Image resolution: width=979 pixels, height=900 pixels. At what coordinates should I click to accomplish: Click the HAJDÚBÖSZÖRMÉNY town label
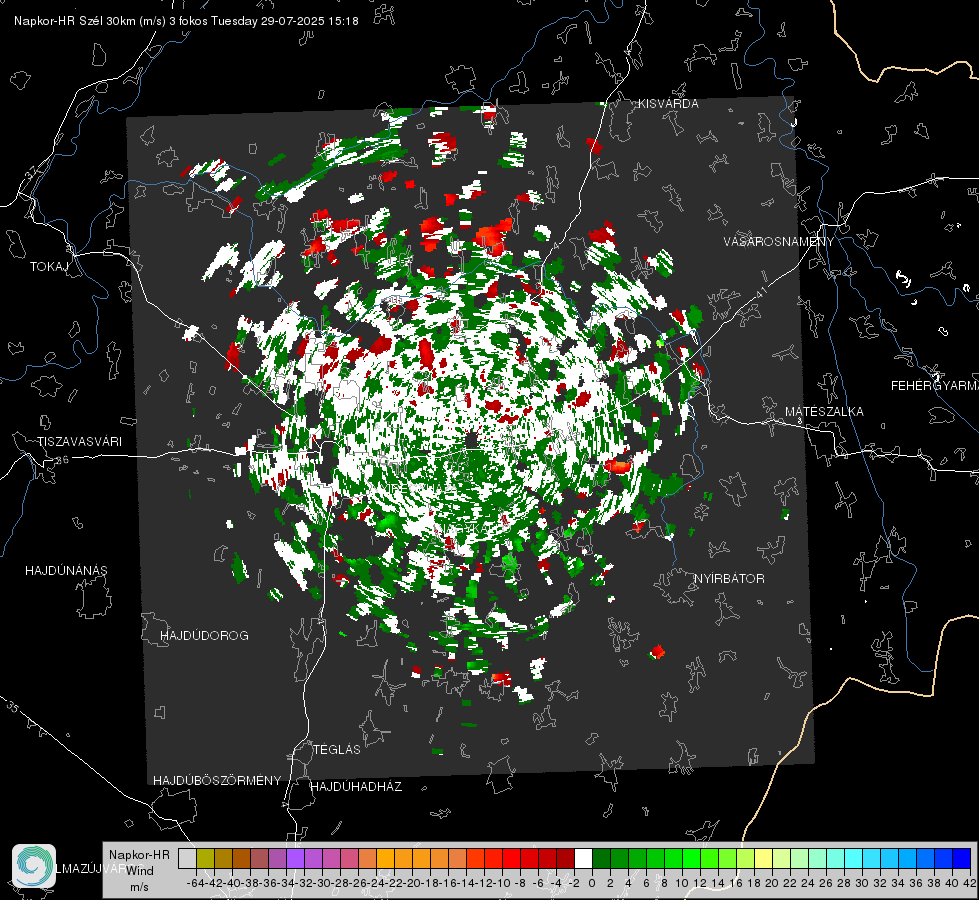[x=217, y=781]
